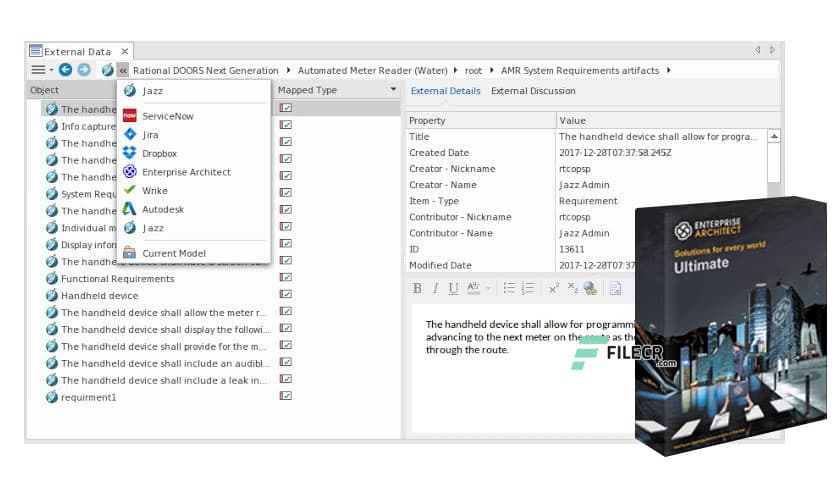Select Functional Requirements item in list
836x484 pixels.
point(117,279)
